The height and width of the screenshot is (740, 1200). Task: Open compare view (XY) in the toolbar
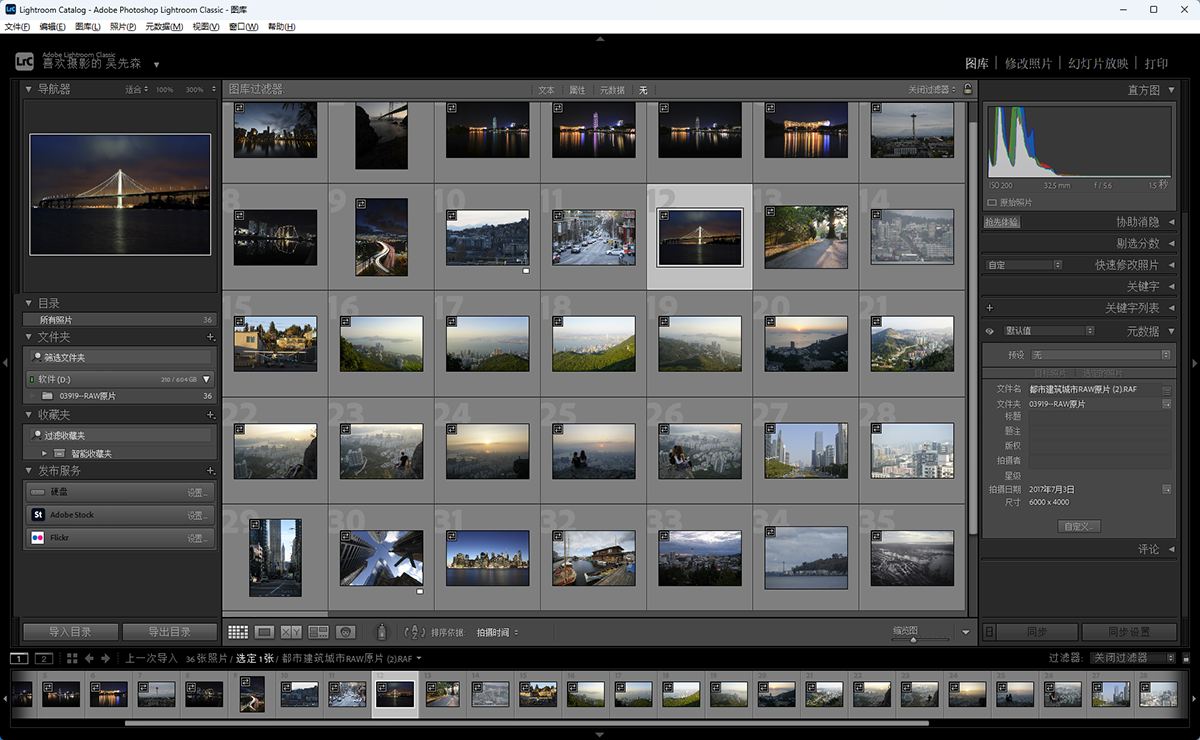coord(291,632)
